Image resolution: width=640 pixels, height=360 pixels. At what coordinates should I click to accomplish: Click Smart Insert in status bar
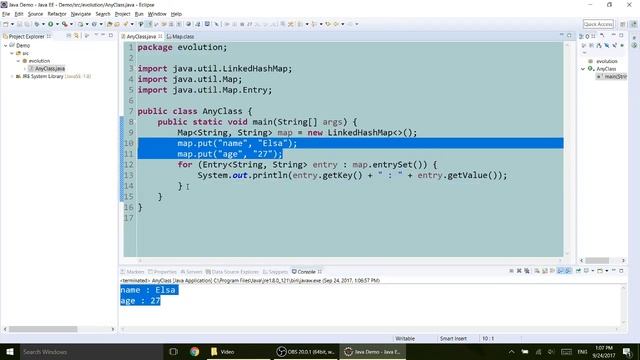tap(453, 338)
